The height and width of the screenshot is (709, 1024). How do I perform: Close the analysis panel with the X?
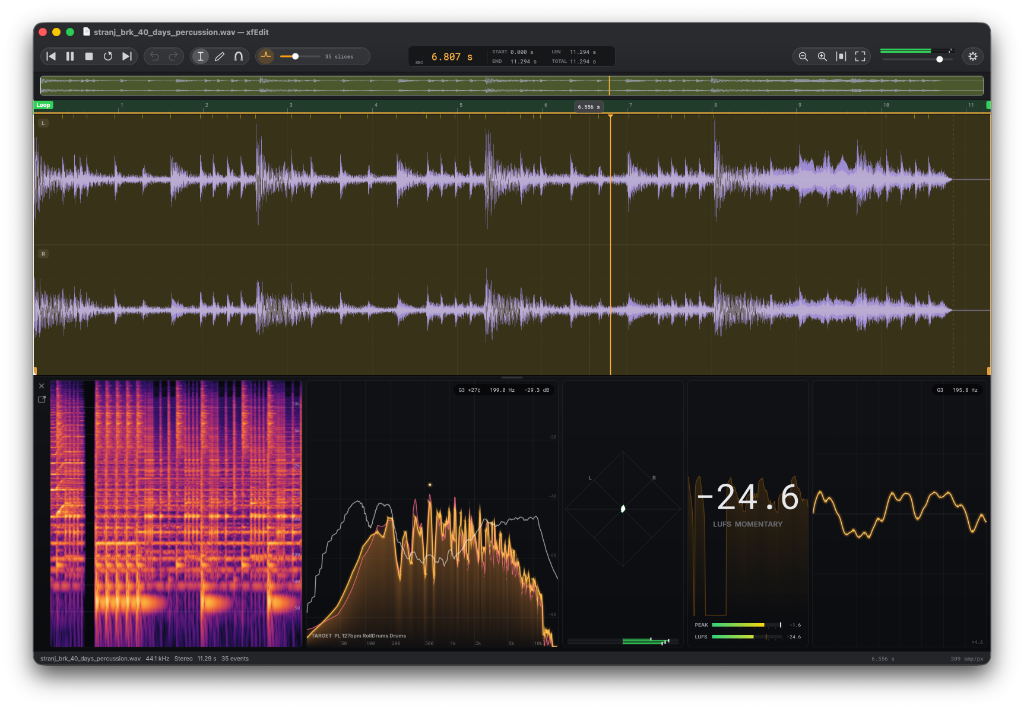pos(42,386)
